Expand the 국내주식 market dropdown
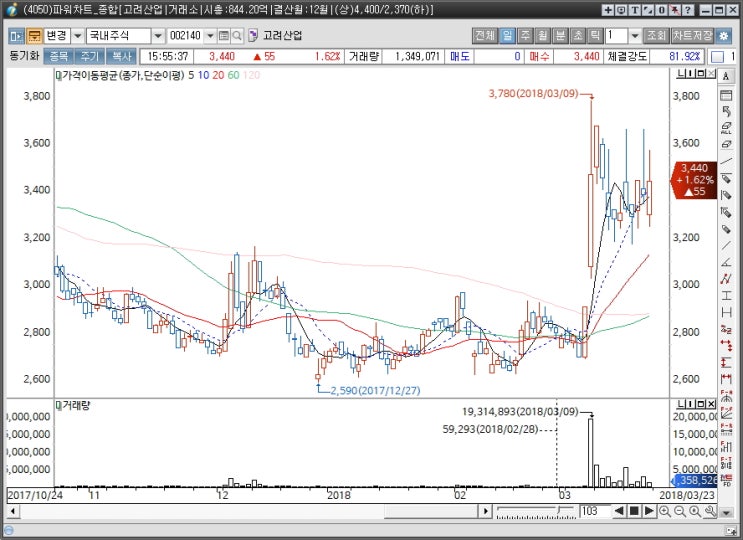The width and height of the screenshot is (743, 540). pos(158,36)
